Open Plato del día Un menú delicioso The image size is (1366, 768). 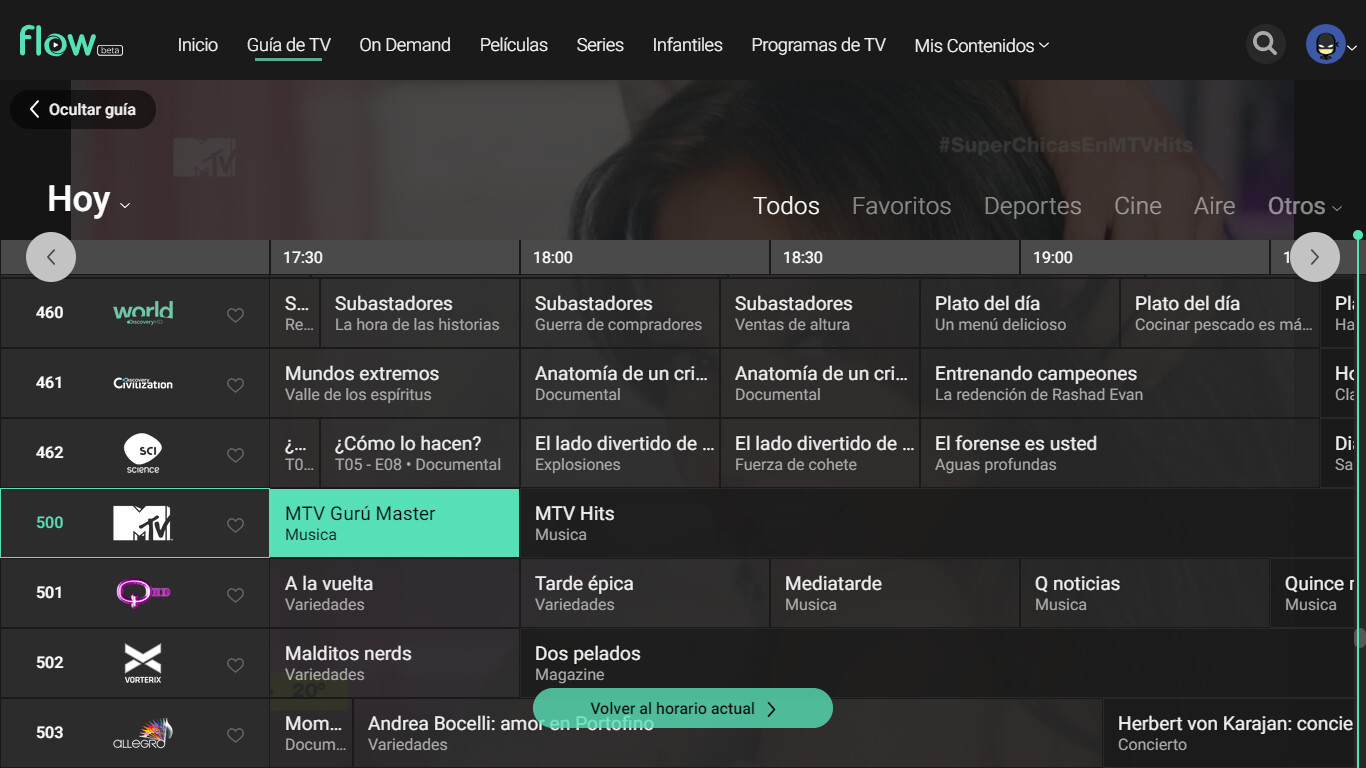(1020, 313)
